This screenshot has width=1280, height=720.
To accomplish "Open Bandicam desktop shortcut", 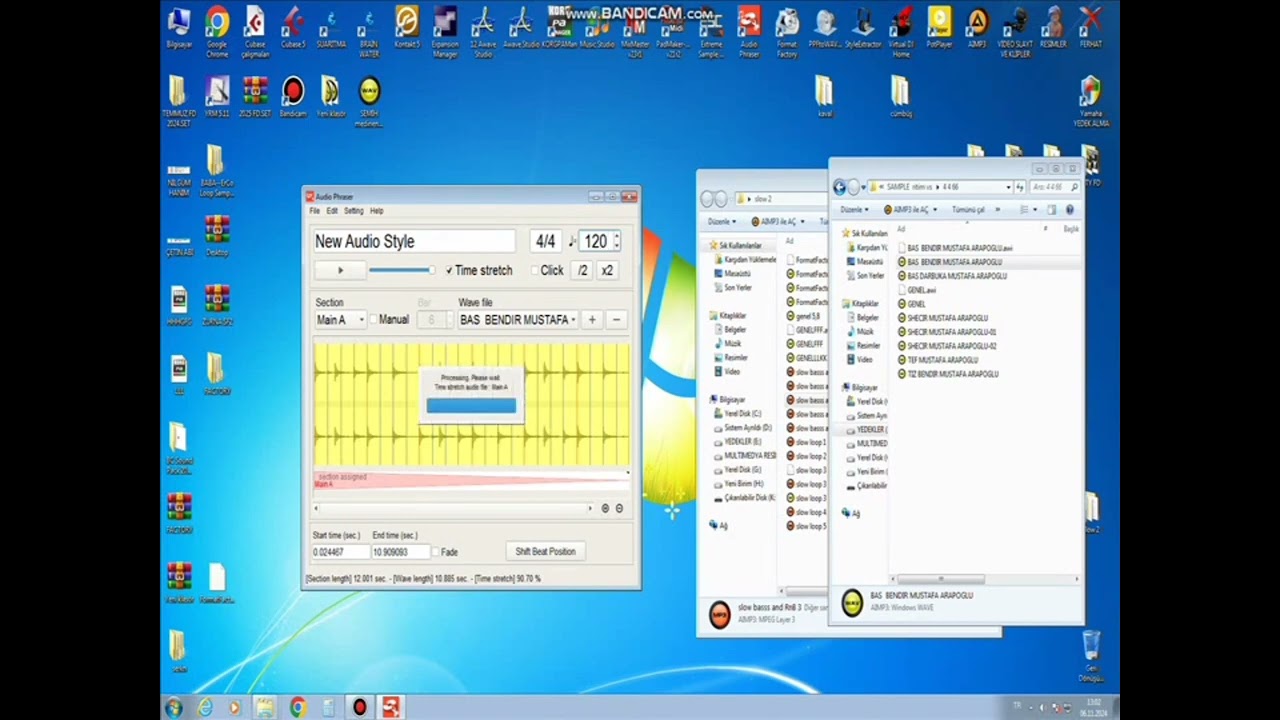I will [293, 98].
